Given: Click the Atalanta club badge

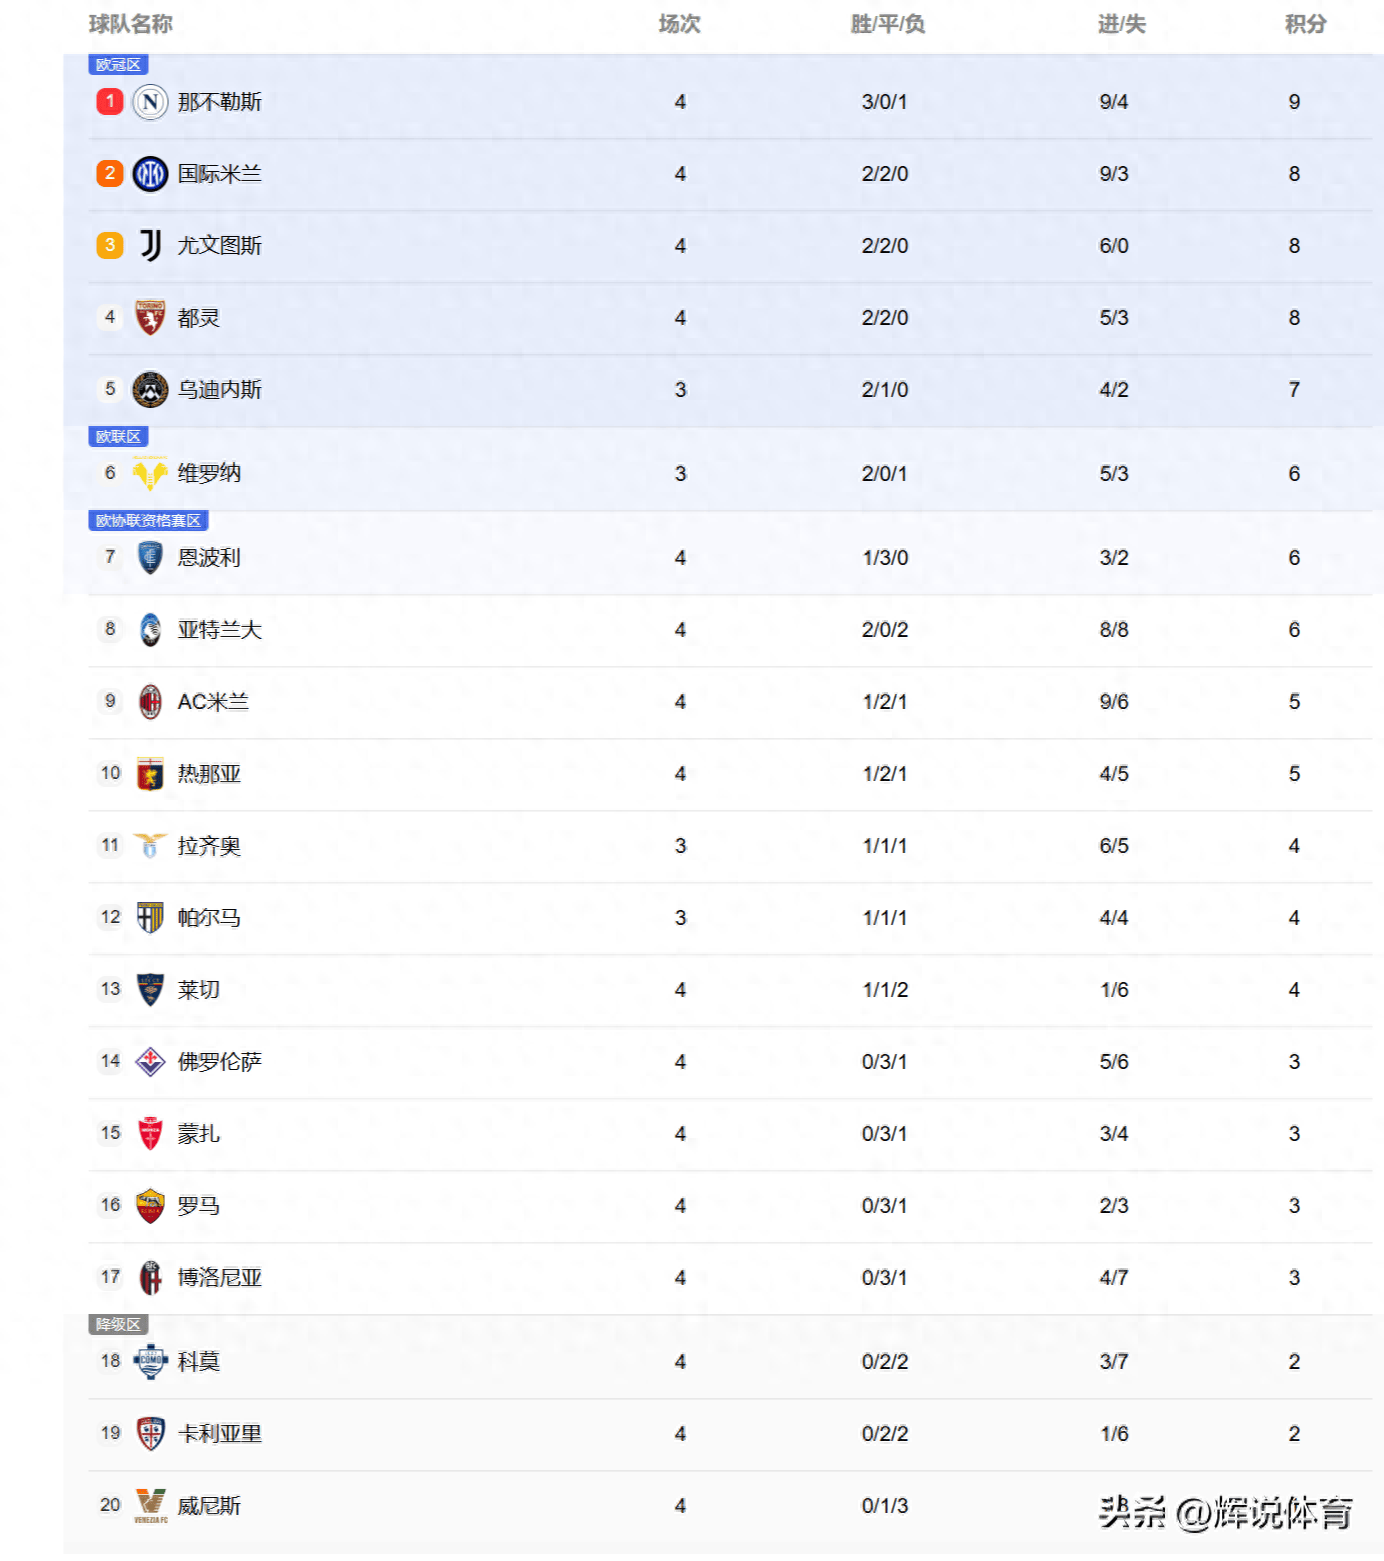Looking at the screenshot, I should 150,630.
